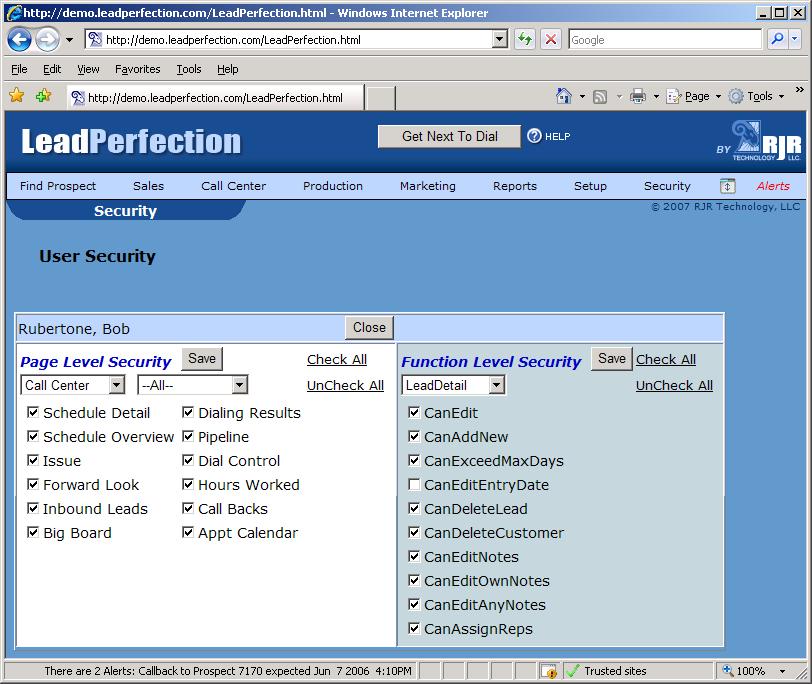This screenshot has height=684, width=812.
Task: Focus the Google search box
Action: [665, 39]
